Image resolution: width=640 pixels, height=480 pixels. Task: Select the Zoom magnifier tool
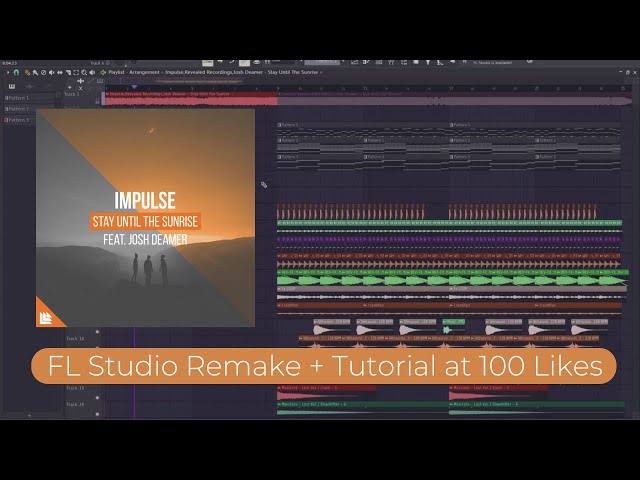pyautogui.click(x=84, y=72)
